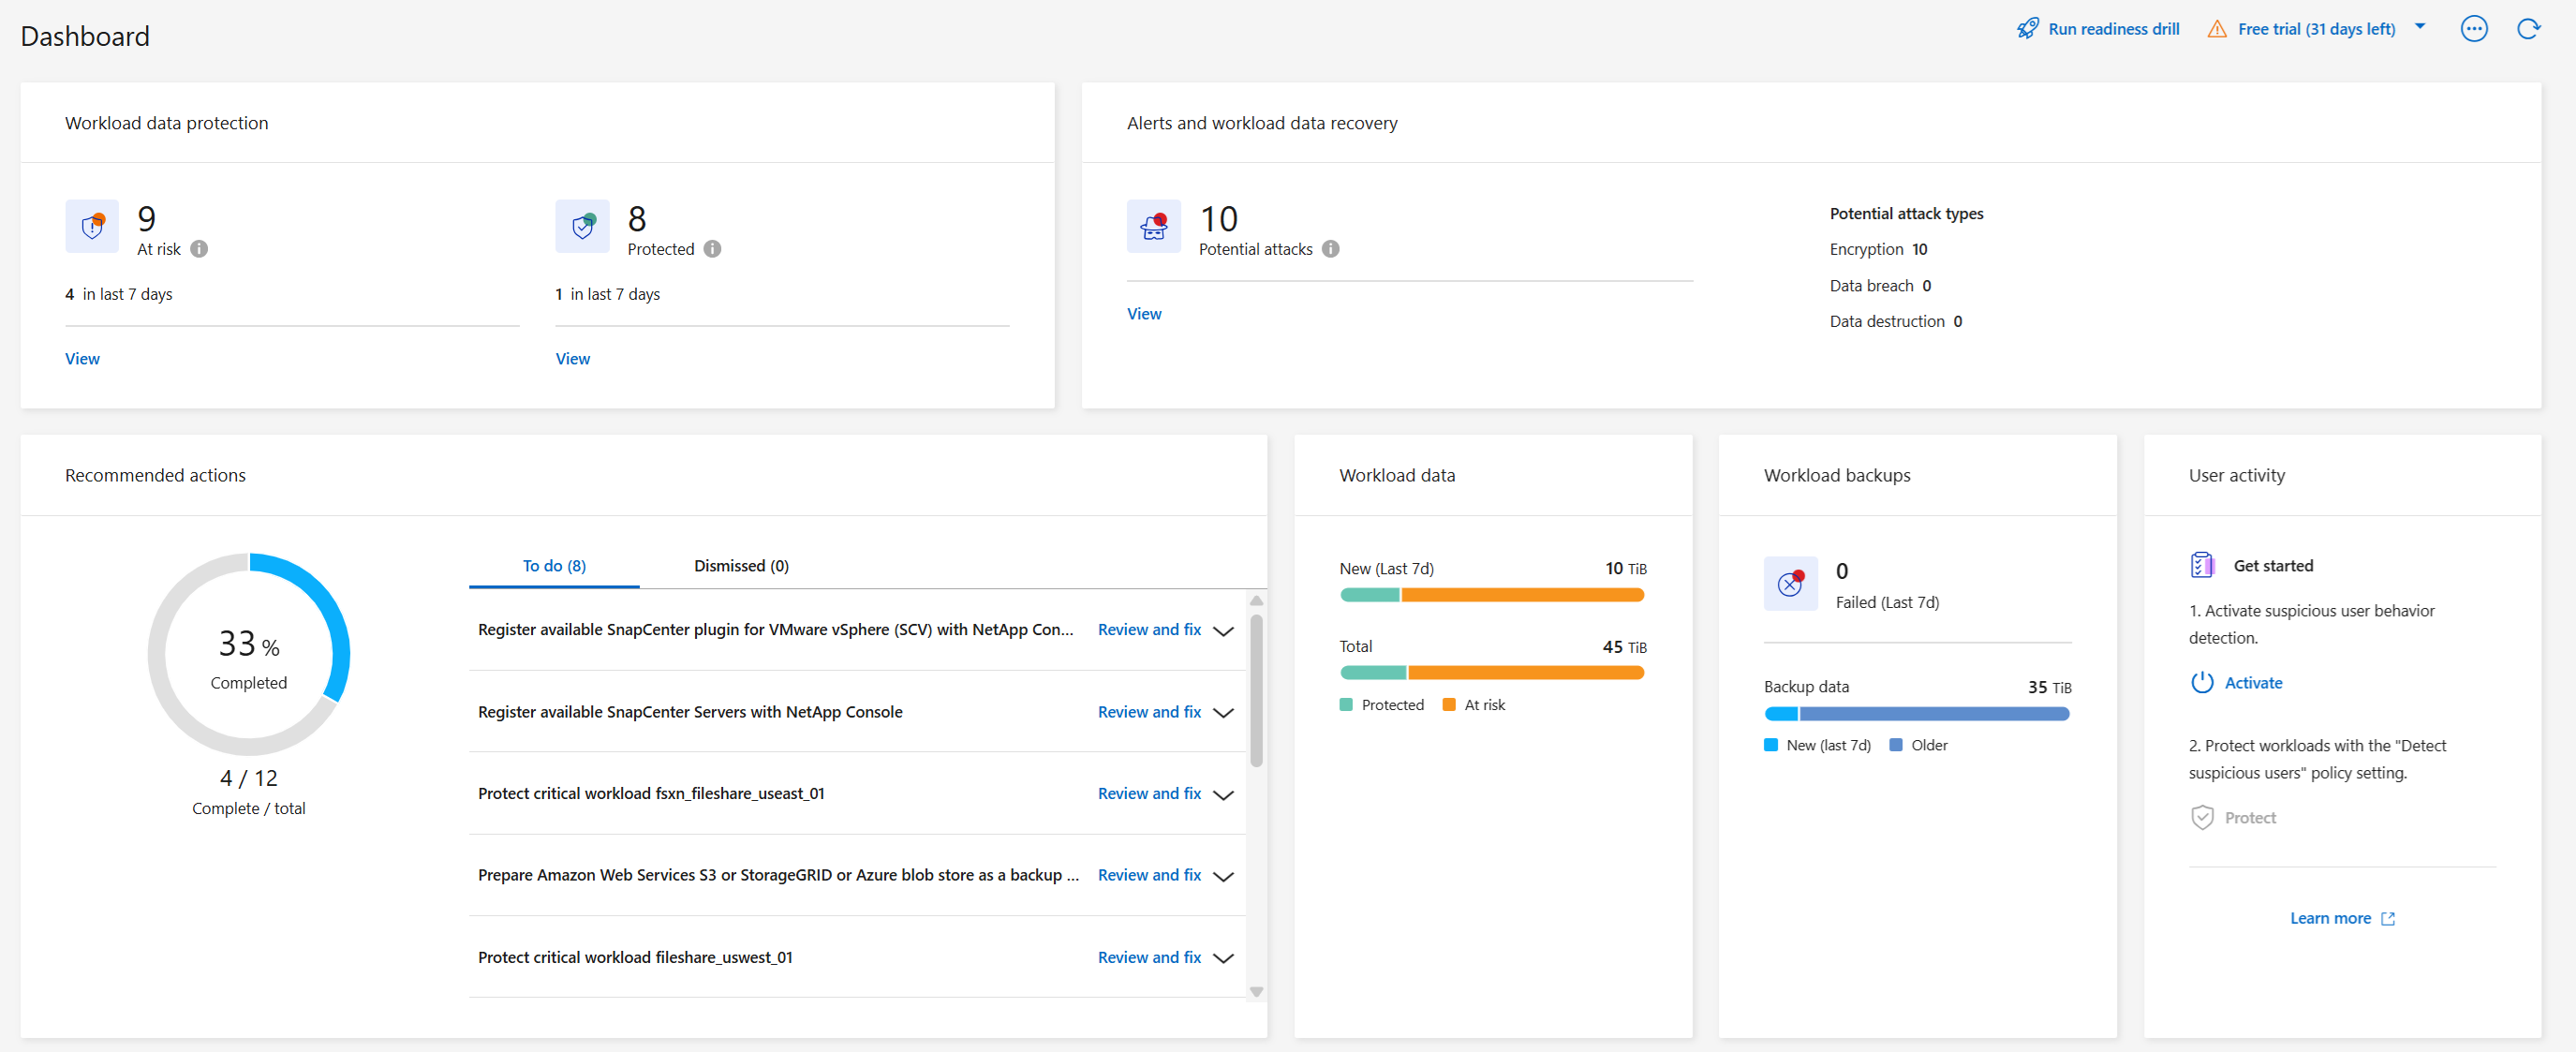The height and width of the screenshot is (1052, 2576).
Task: Select the To do (8) tab
Action: (554, 566)
